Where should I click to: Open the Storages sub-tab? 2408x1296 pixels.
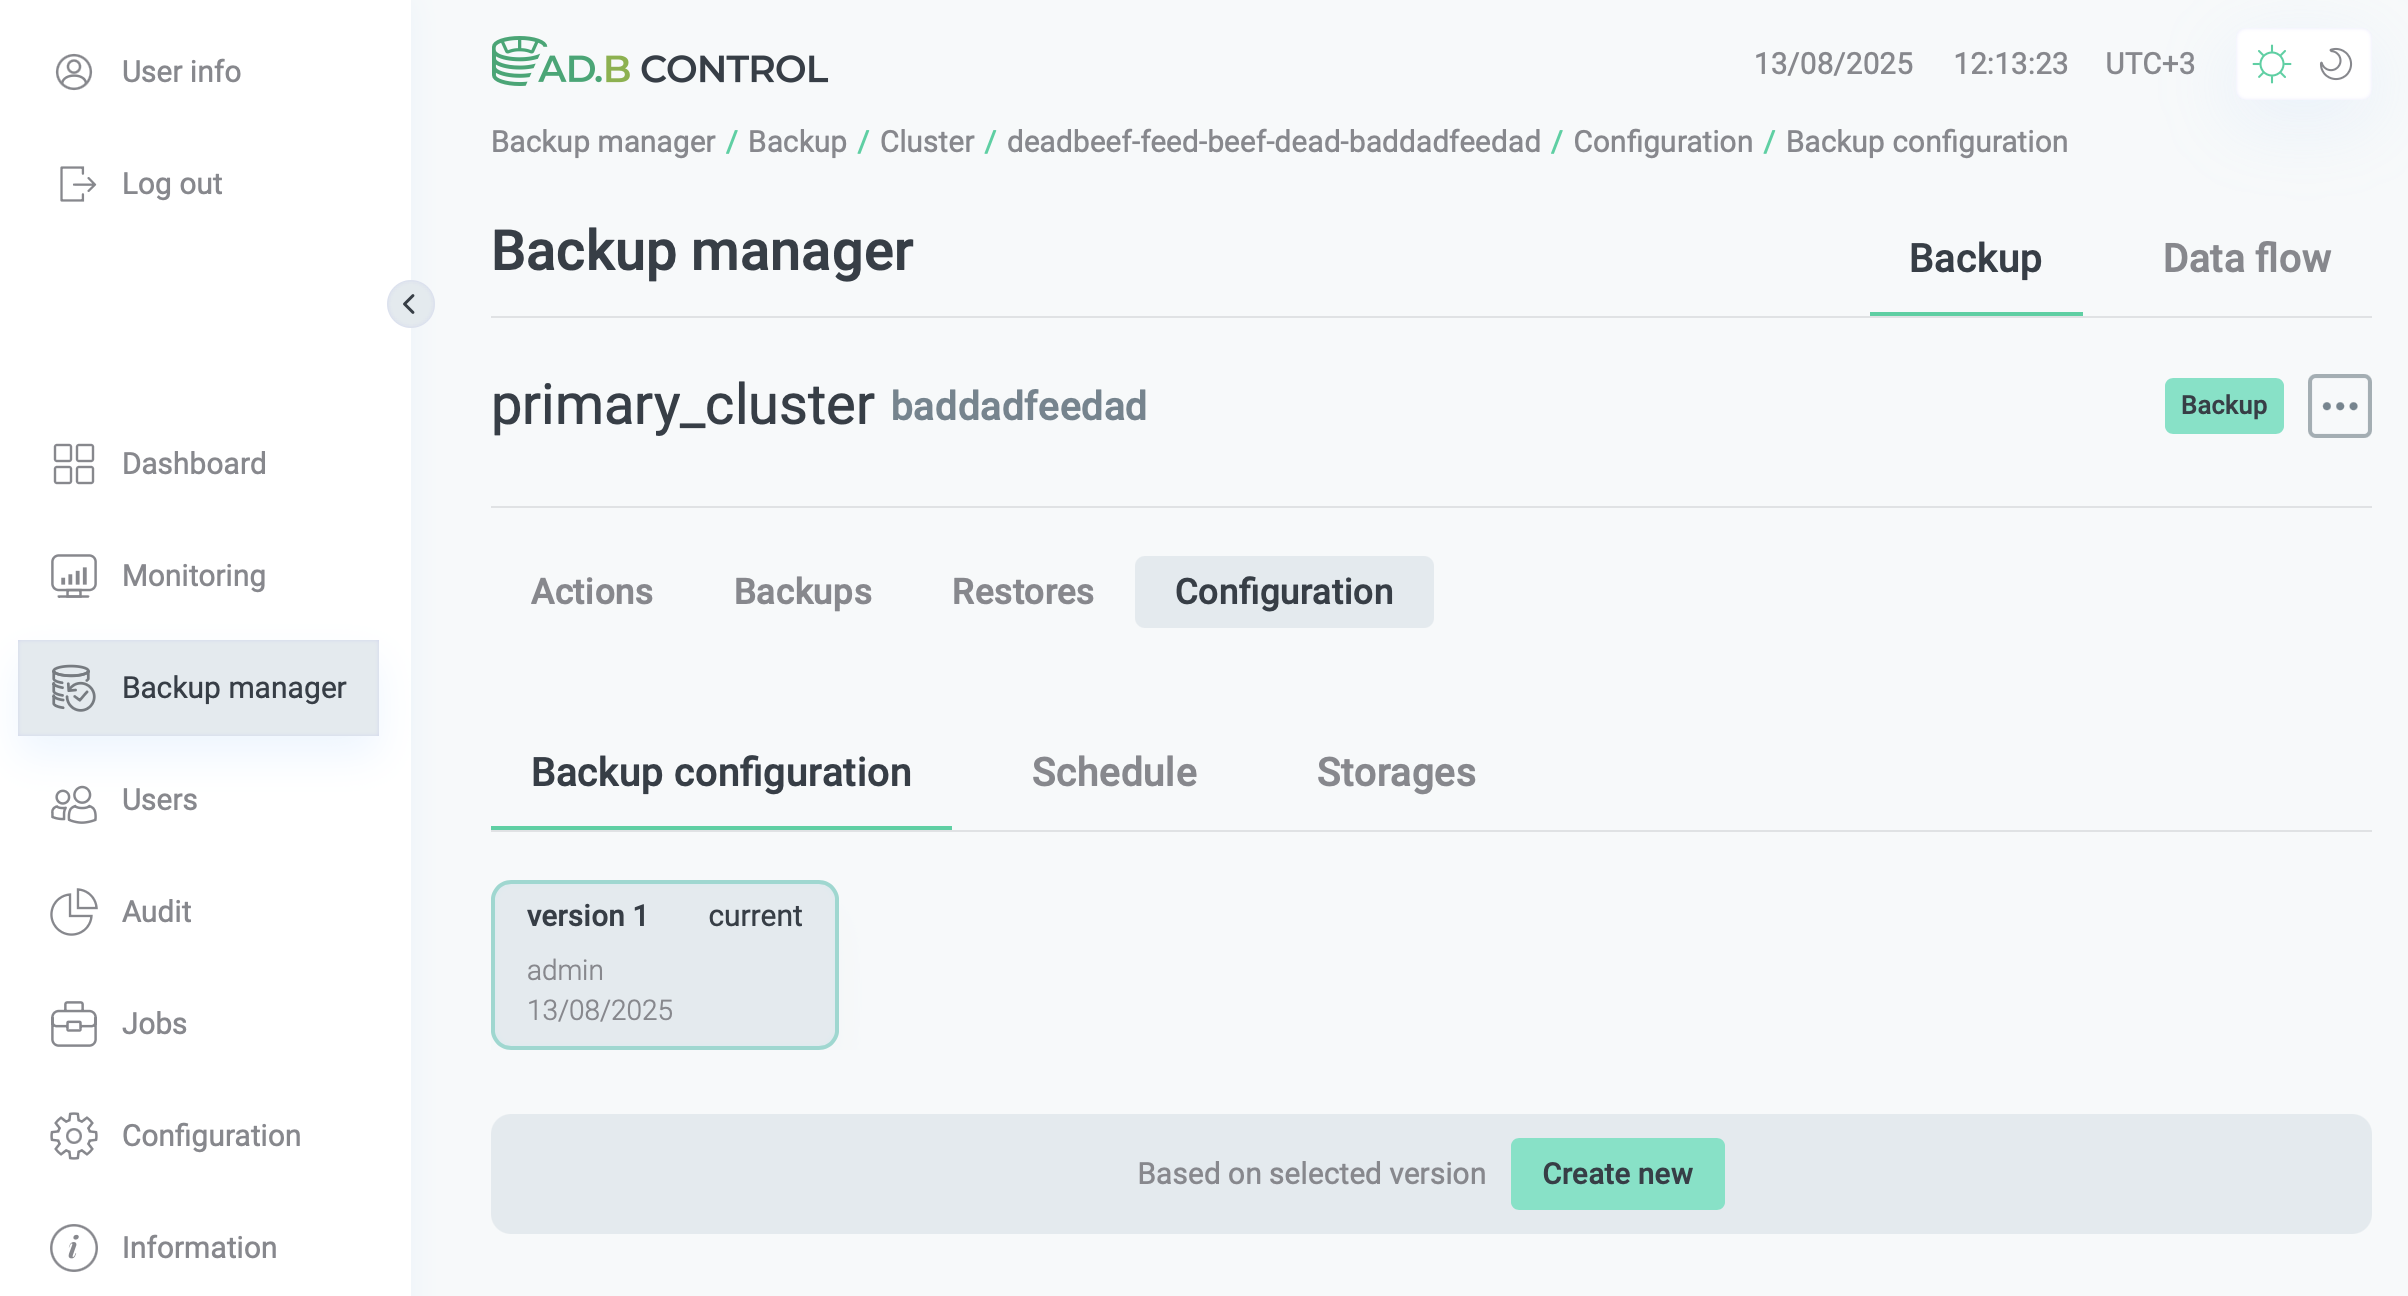click(1395, 772)
